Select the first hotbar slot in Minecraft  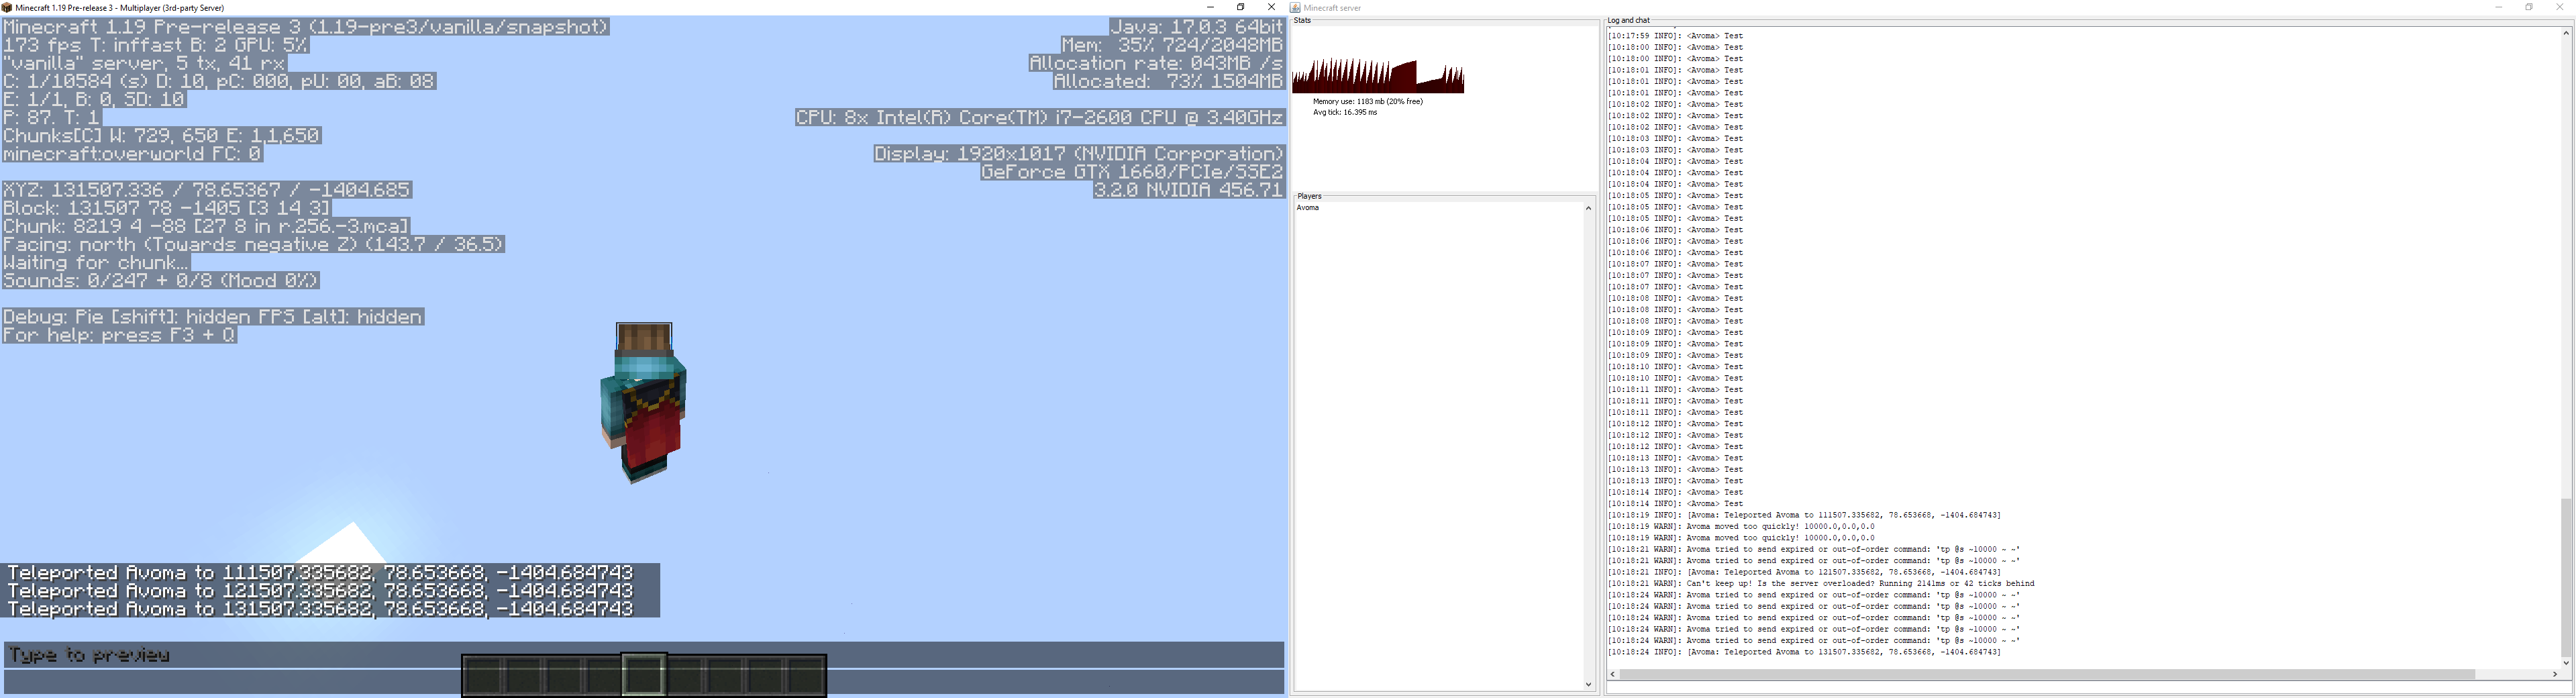484,675
